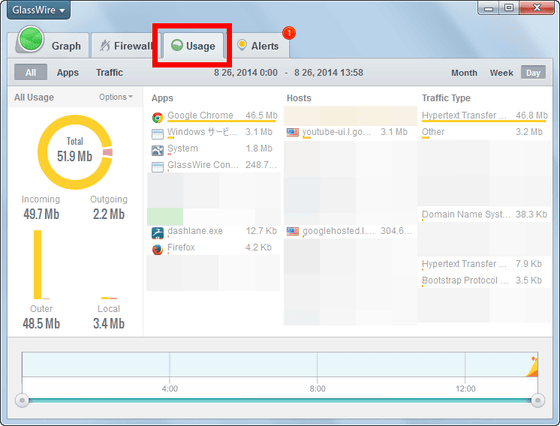
Task: Click the Alerts tab yellow pin icon
Action: 242,45
